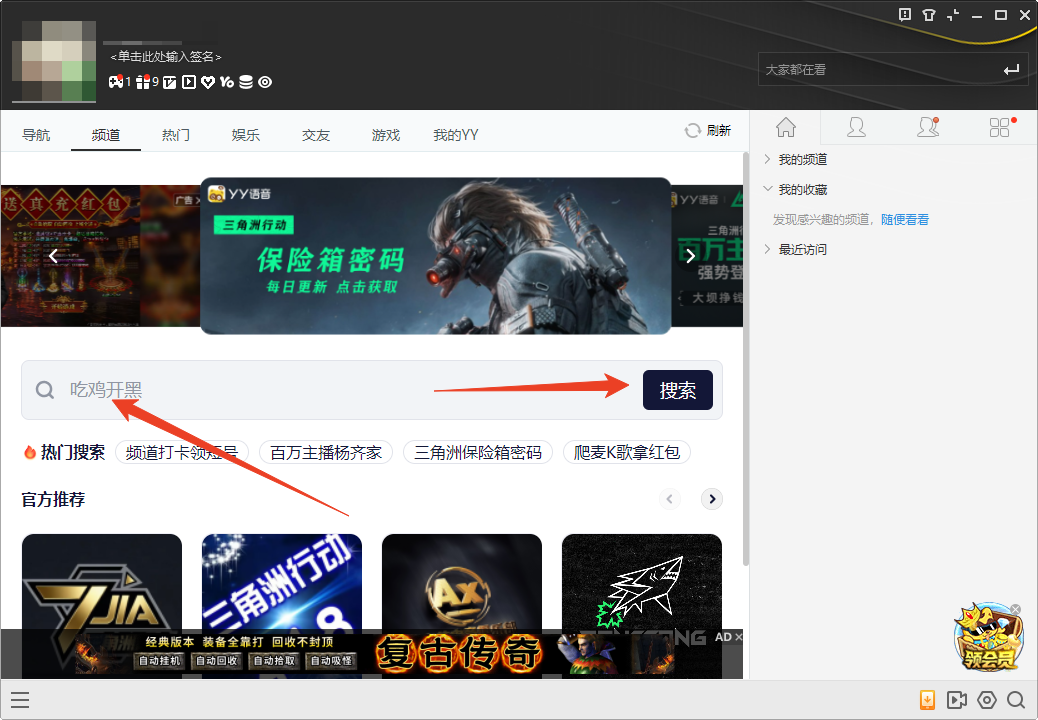1038x720 pixels.
Task: Click the refresh circular arrow icon
Action: click(x=692, y=130)
